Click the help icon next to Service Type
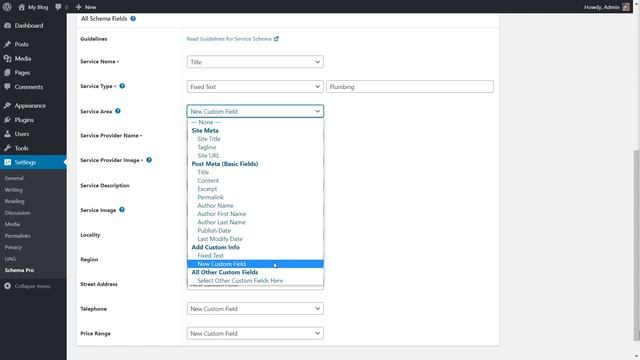Image resolution: width=640 pixels, height=360 pixels. (122, 86)
